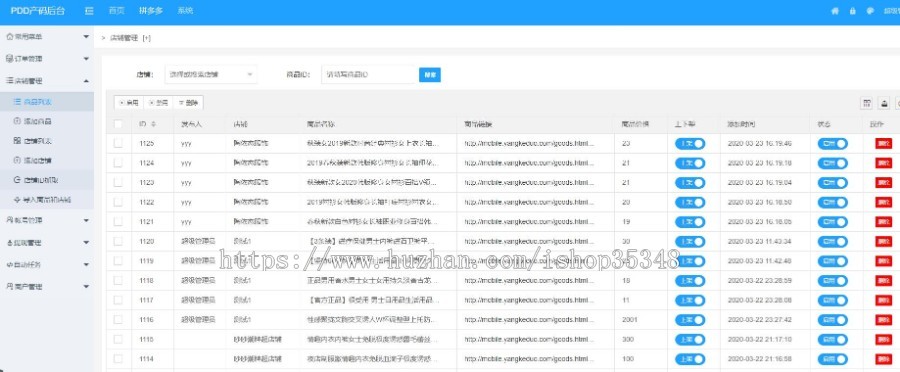Viewport: 900px width, 372px height.
Task: Click the product link in row 1125
Action: (x=529, y=144)
